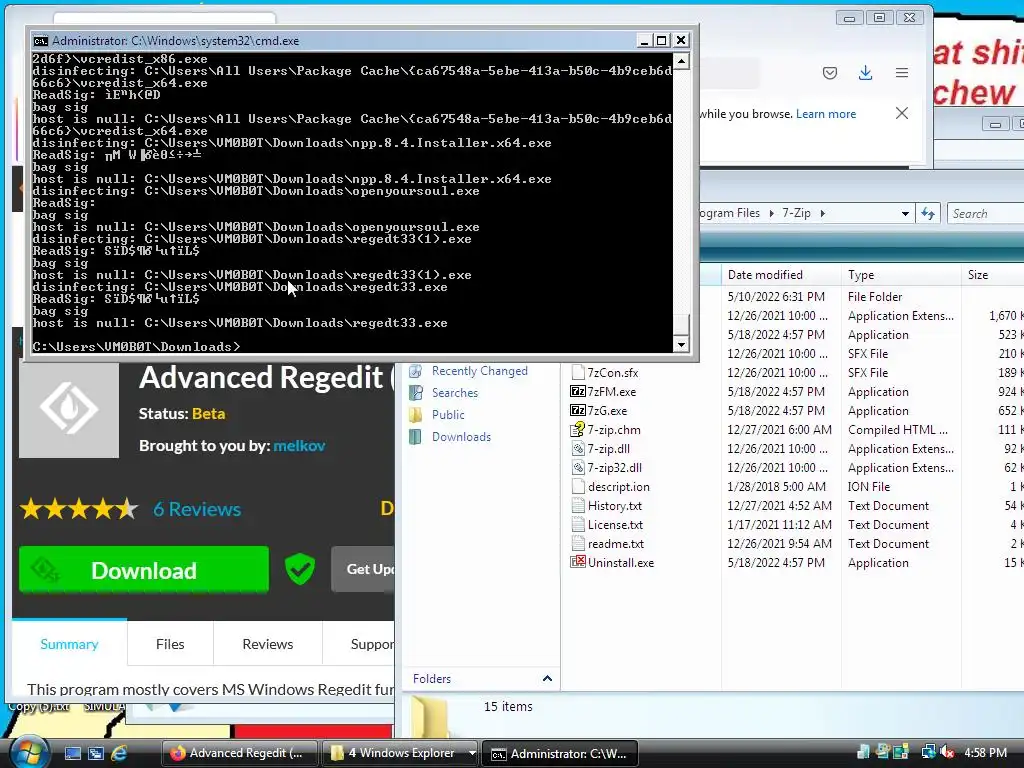
Task: Switch to Administrator cmd taskbar button
Action: (560, 753)
